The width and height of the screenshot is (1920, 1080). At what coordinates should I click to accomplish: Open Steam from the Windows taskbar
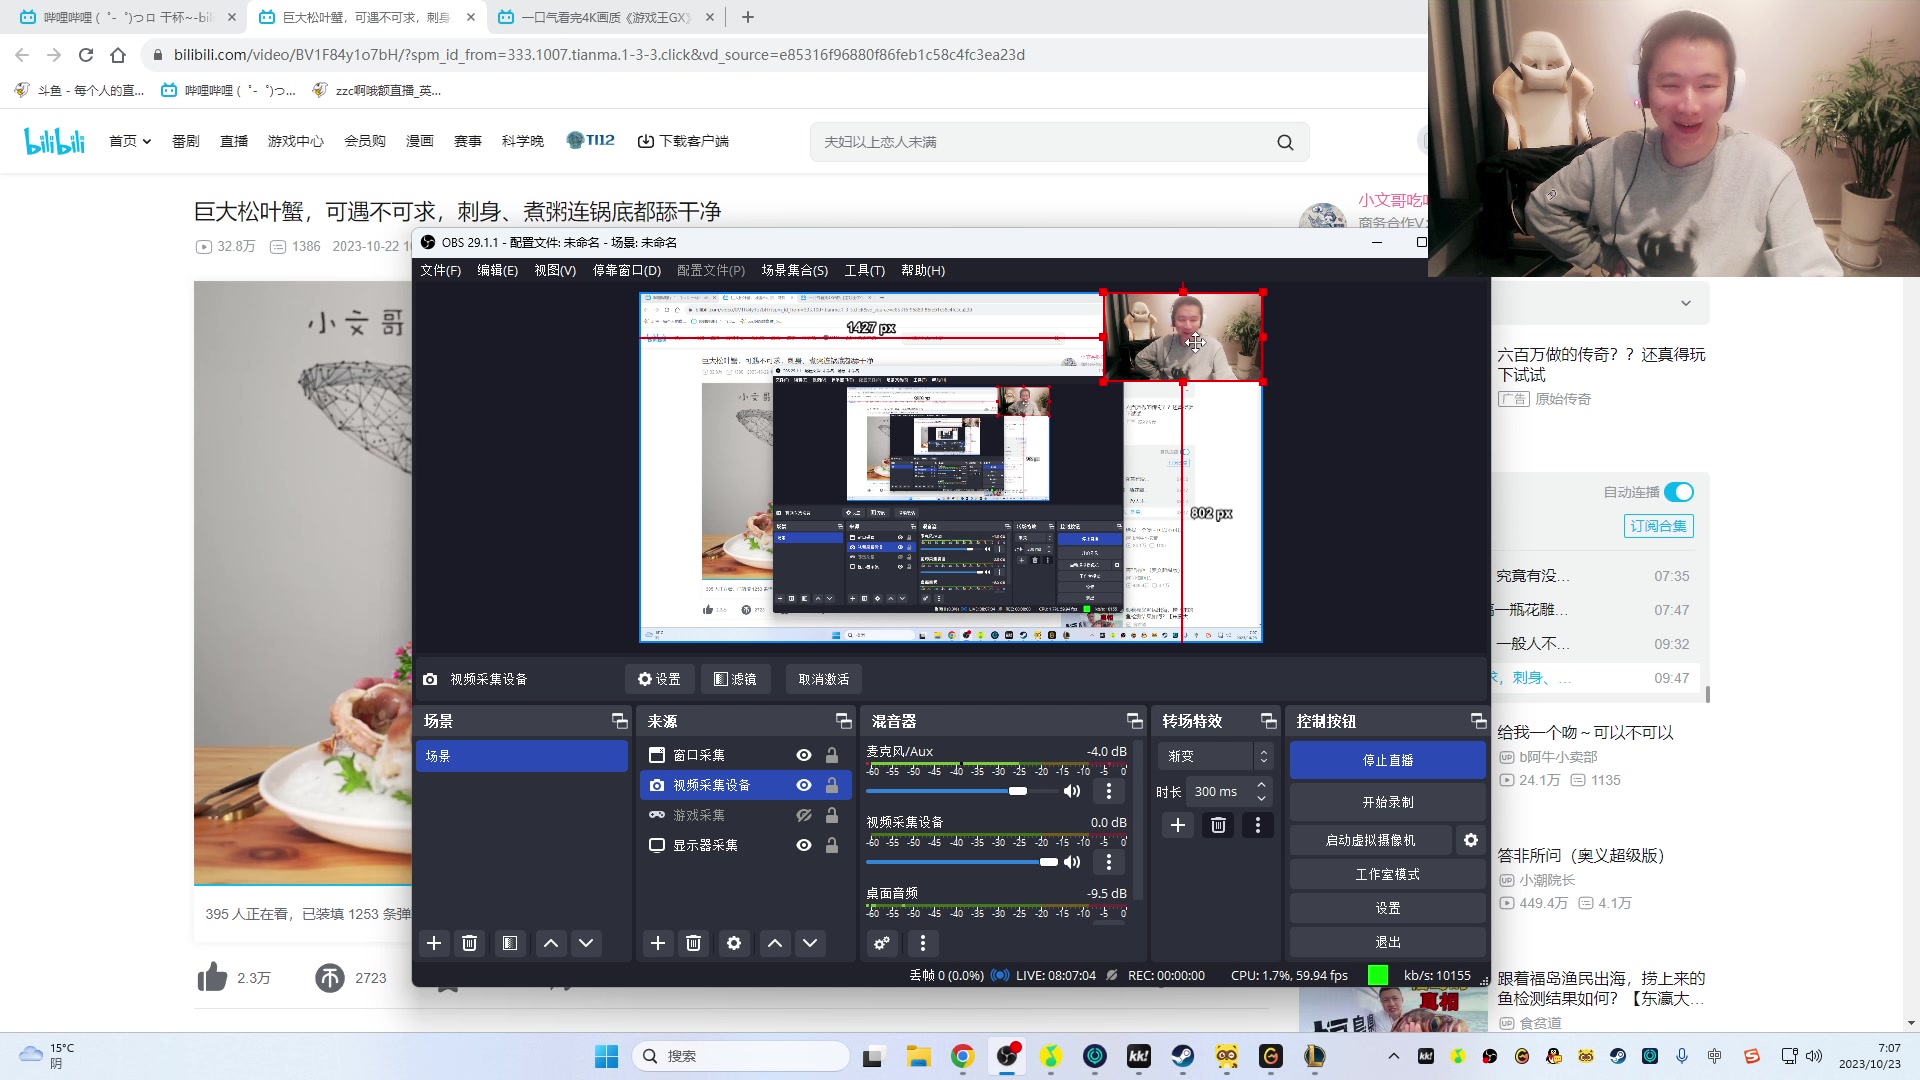click(x=1182, y=1056)
